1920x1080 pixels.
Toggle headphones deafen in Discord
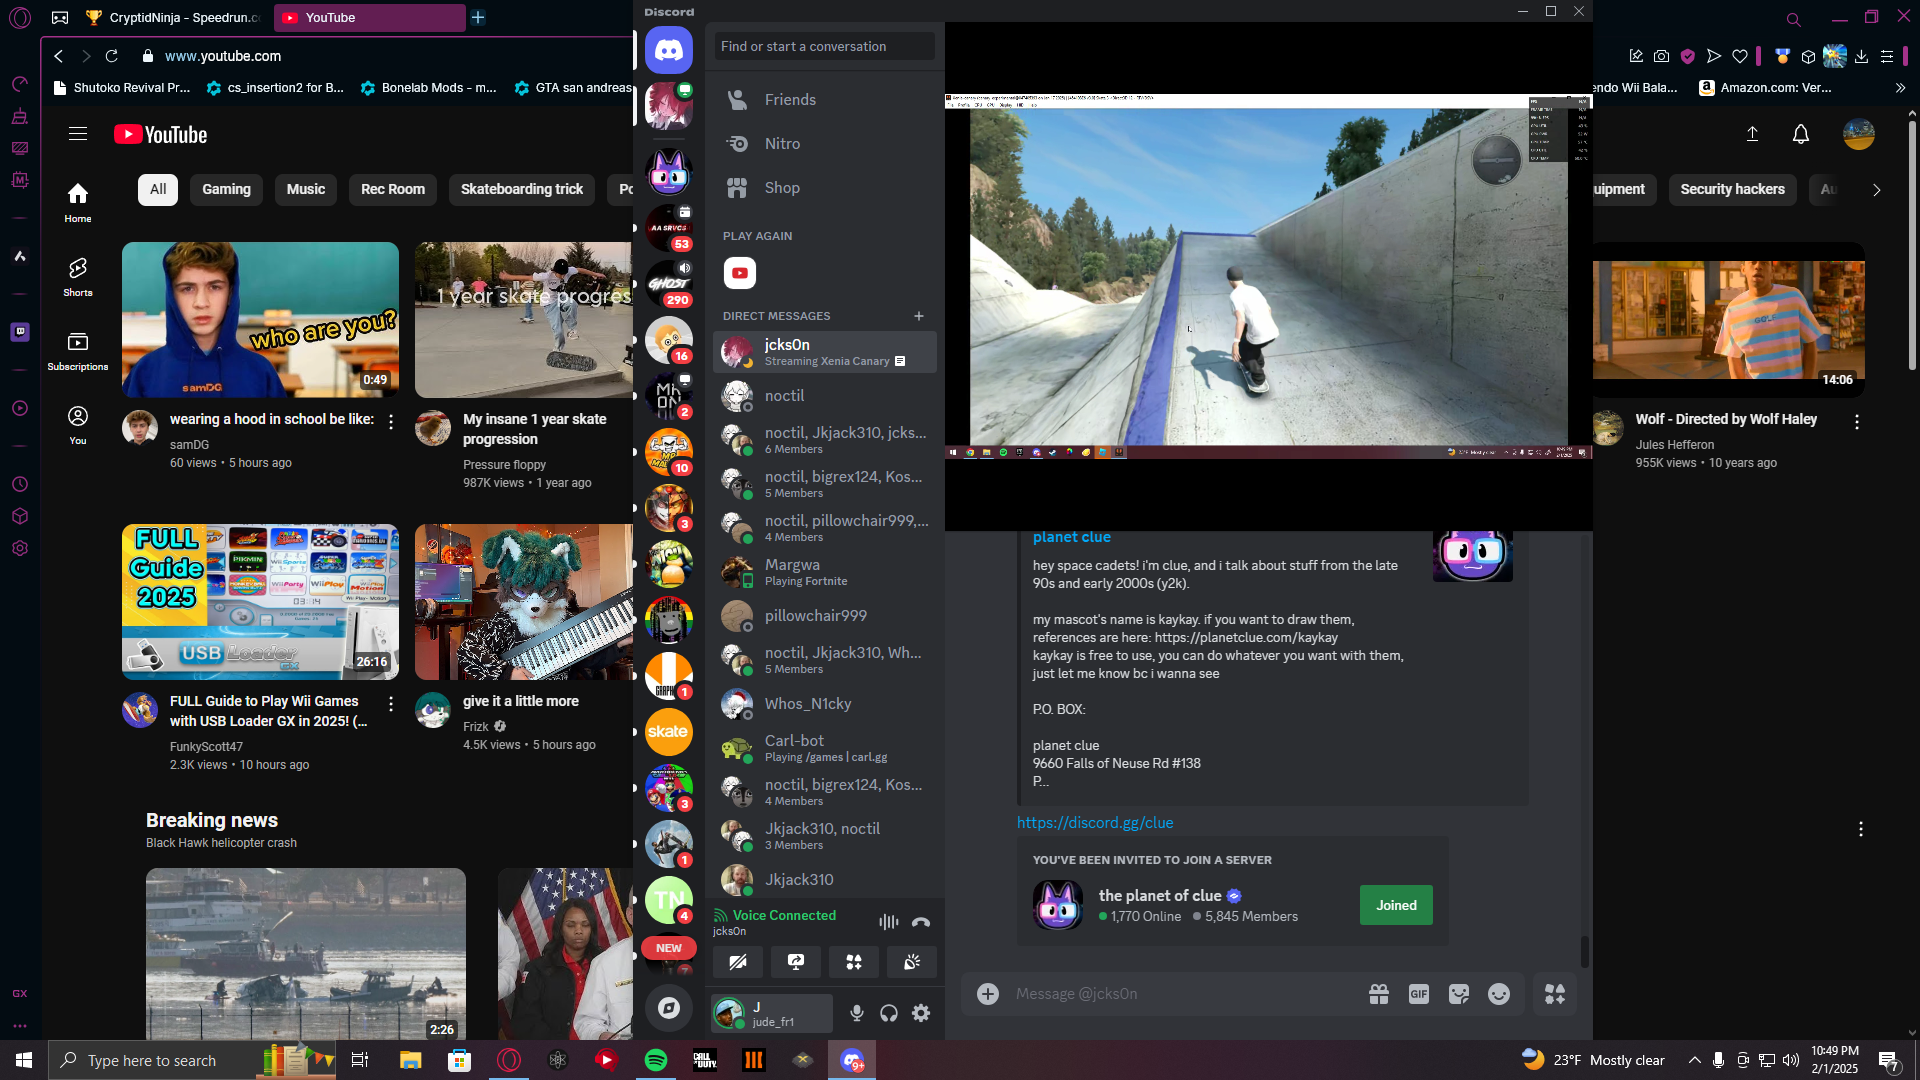coord(889,1013)
